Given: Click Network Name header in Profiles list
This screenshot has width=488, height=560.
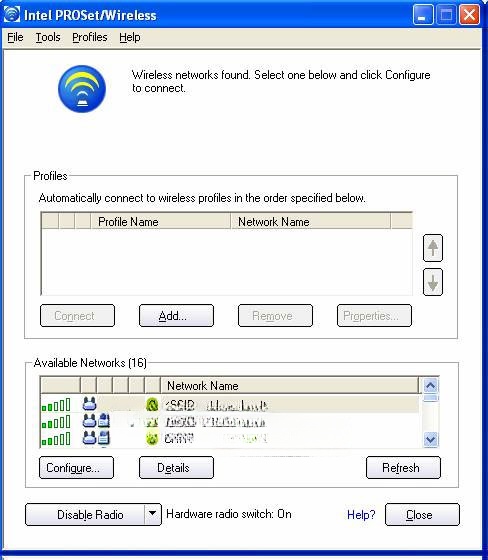Looking at the screenshot, I should click(x=310, y=222).
